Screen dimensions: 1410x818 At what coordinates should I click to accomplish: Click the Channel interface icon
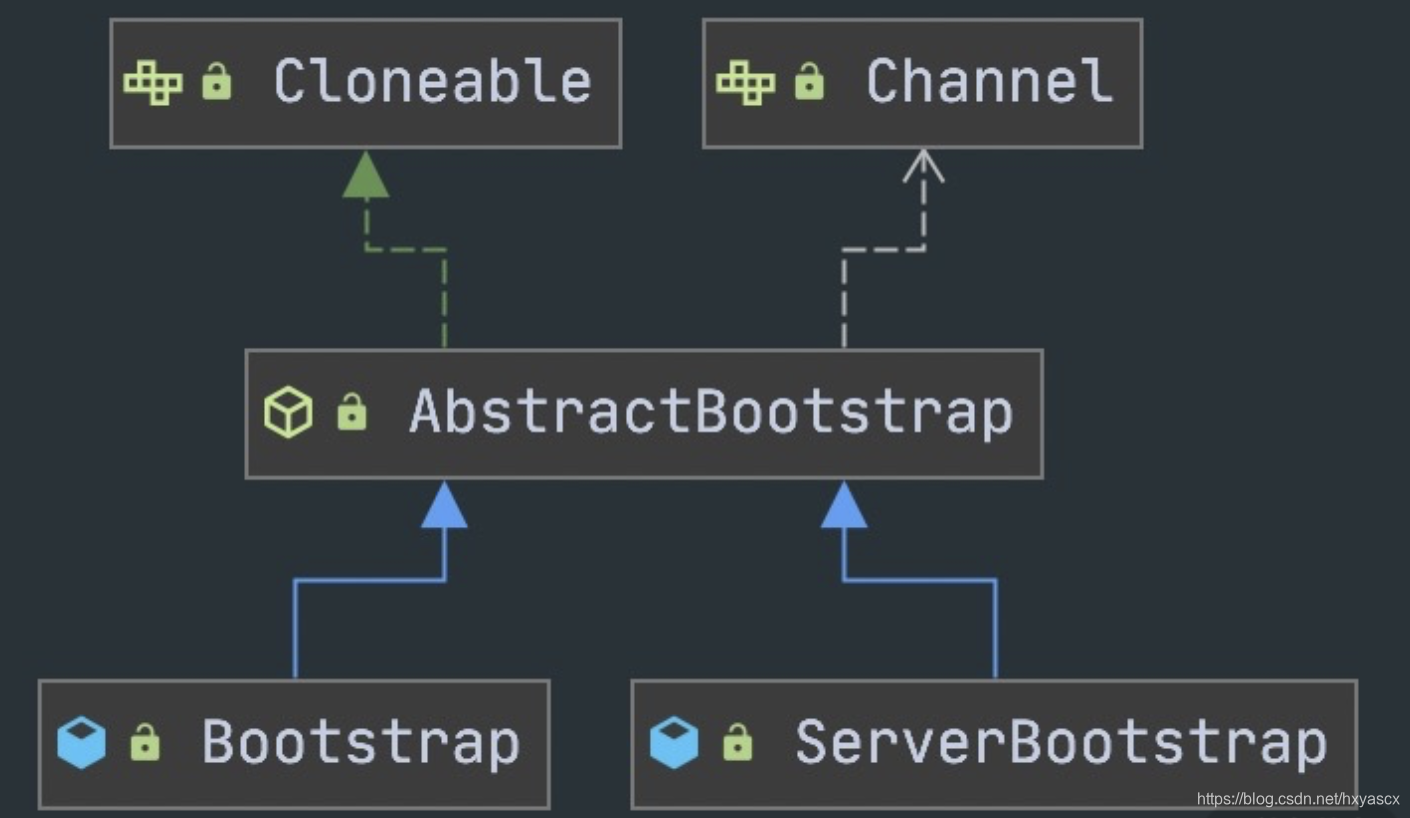pyautogui.click(x=746, y=82)
